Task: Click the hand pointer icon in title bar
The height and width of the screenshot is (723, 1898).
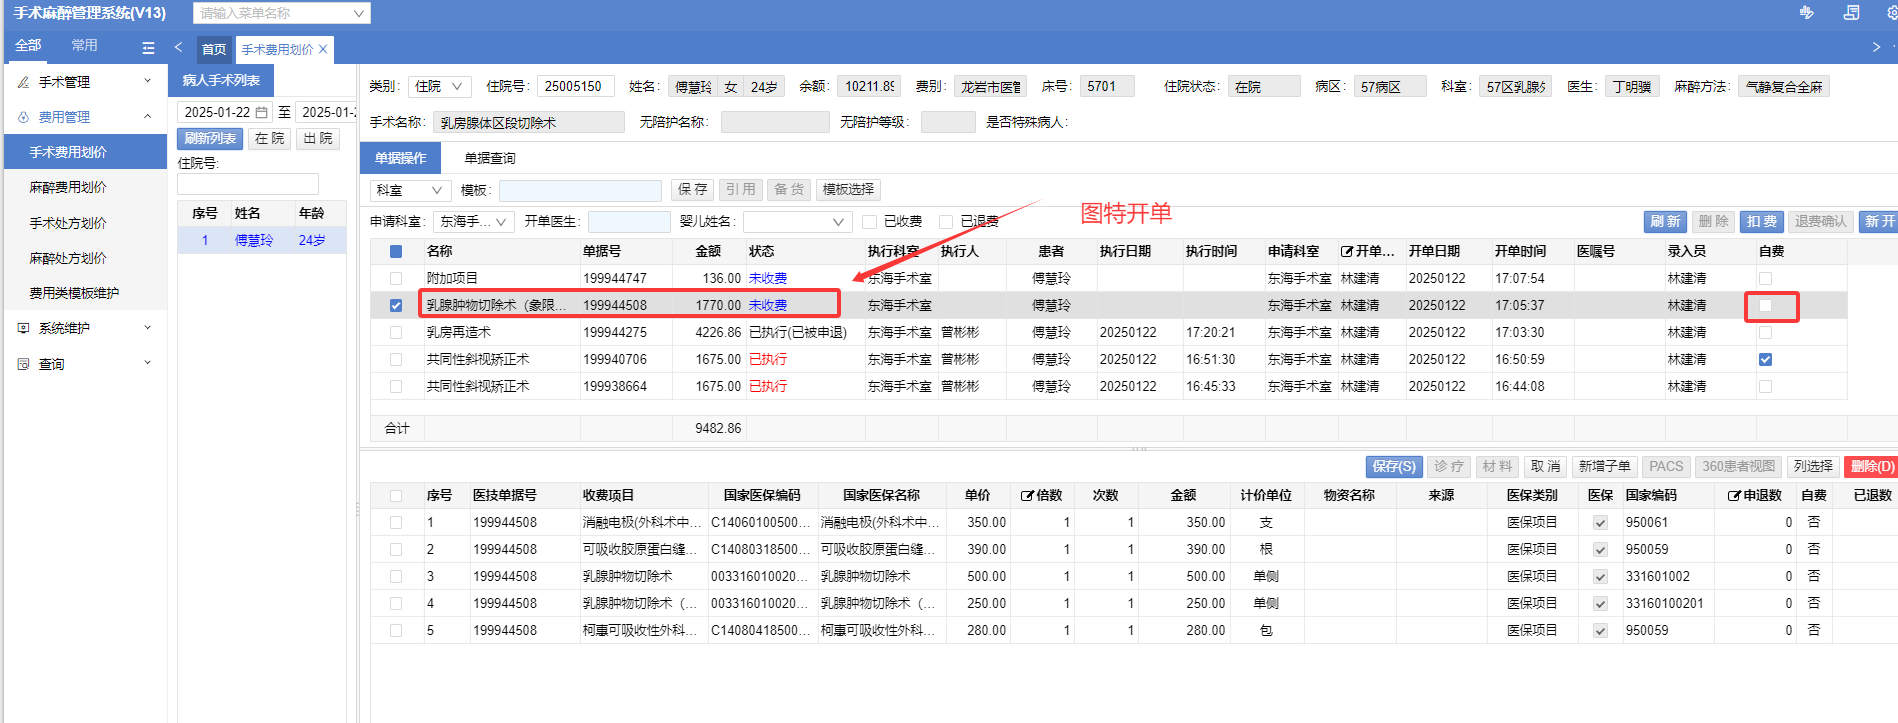Action: pos(1806,13)
